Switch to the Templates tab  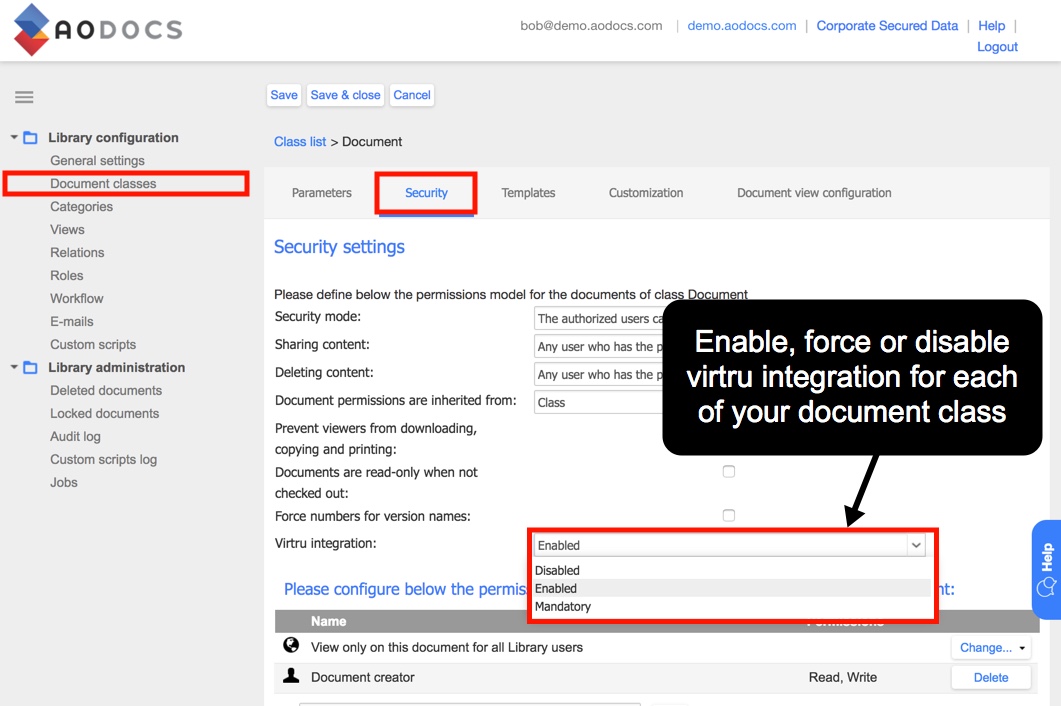tap(528, 193)
